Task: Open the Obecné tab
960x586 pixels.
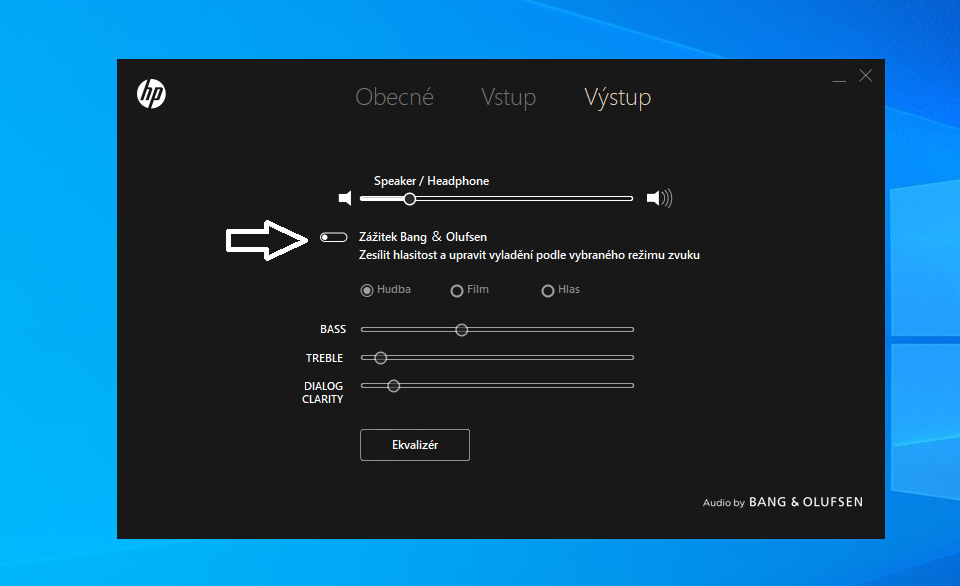Action: coord(394,97)
